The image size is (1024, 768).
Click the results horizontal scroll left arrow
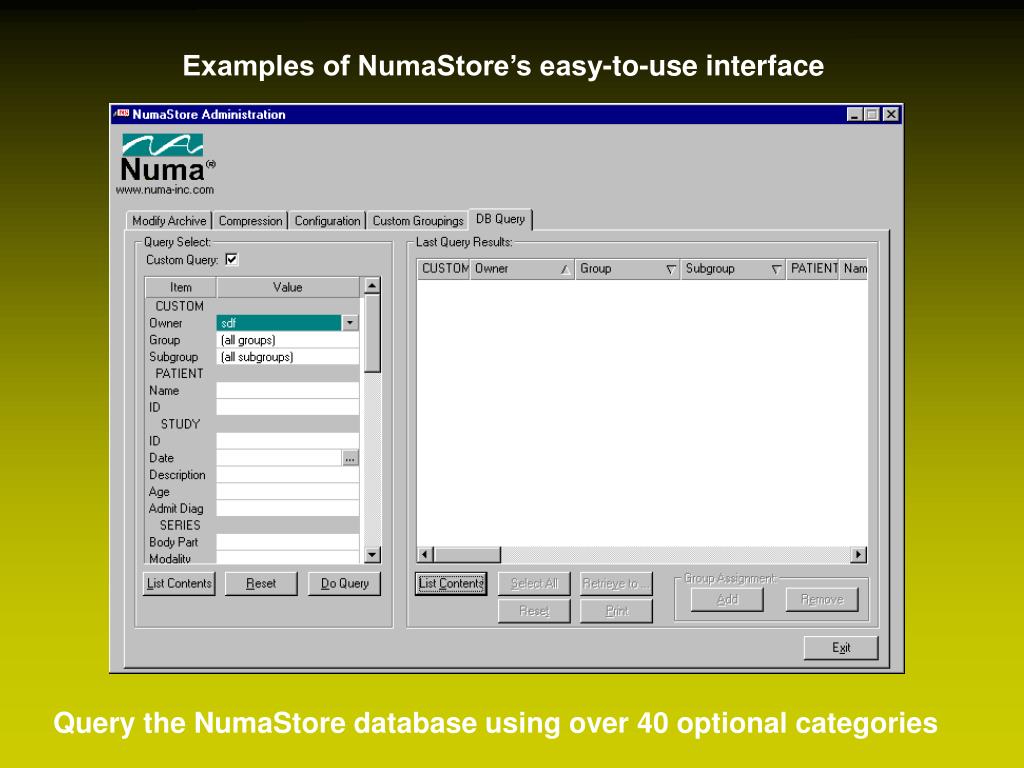click(x=424, y=554)
